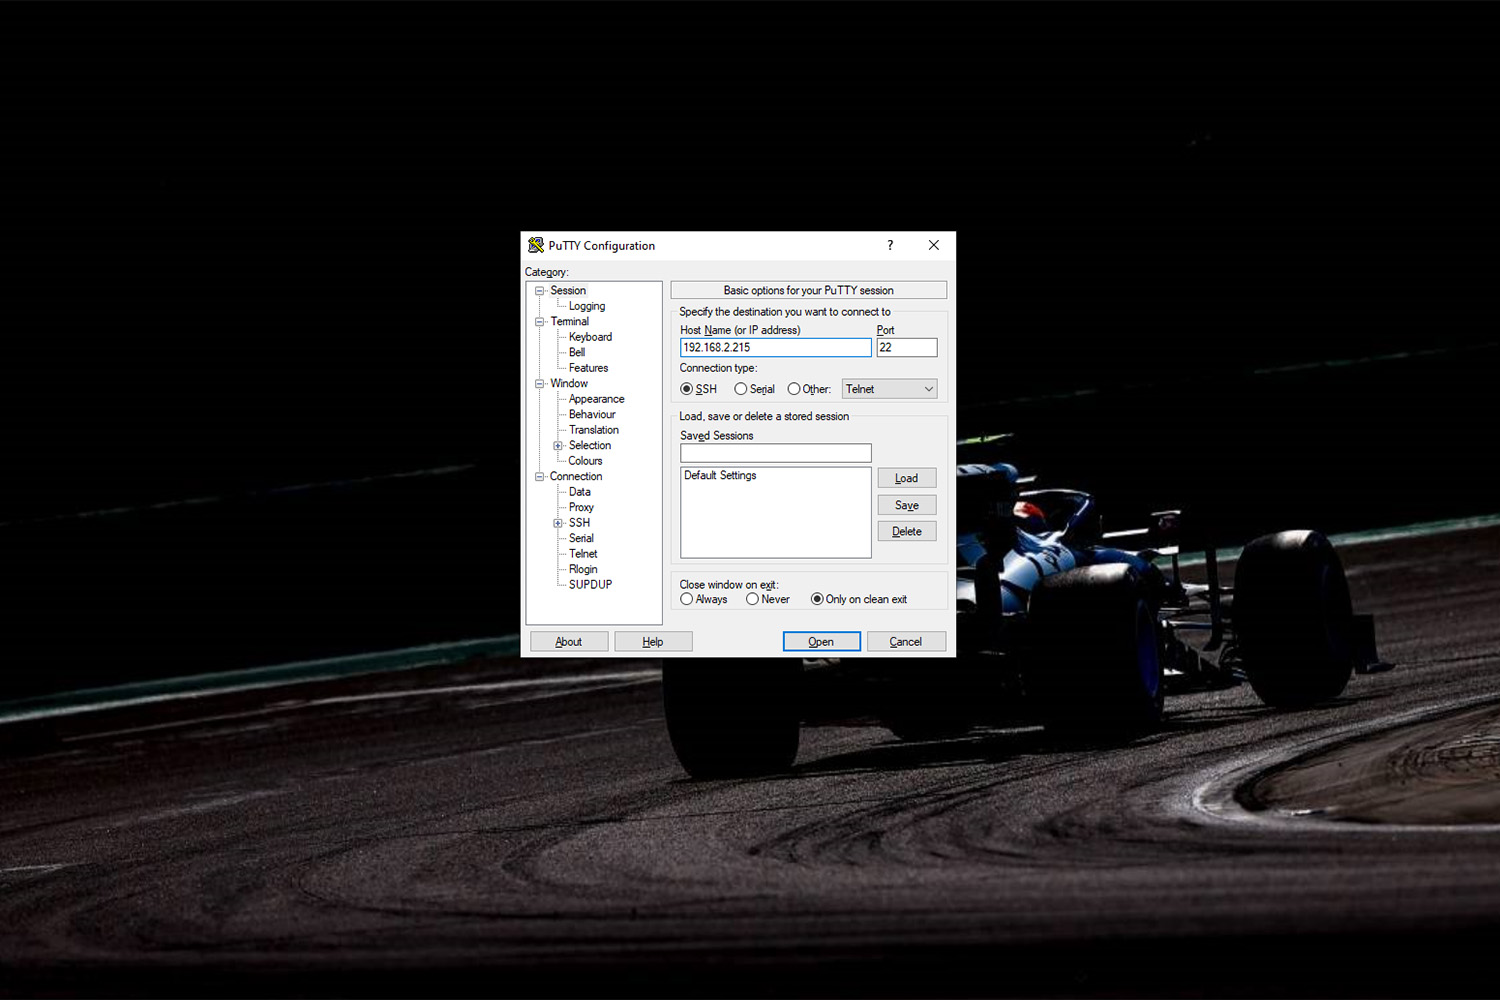This screenshot has height=1000, width=1500.
Task: Click the Load session button
Action: pos(907,478)
